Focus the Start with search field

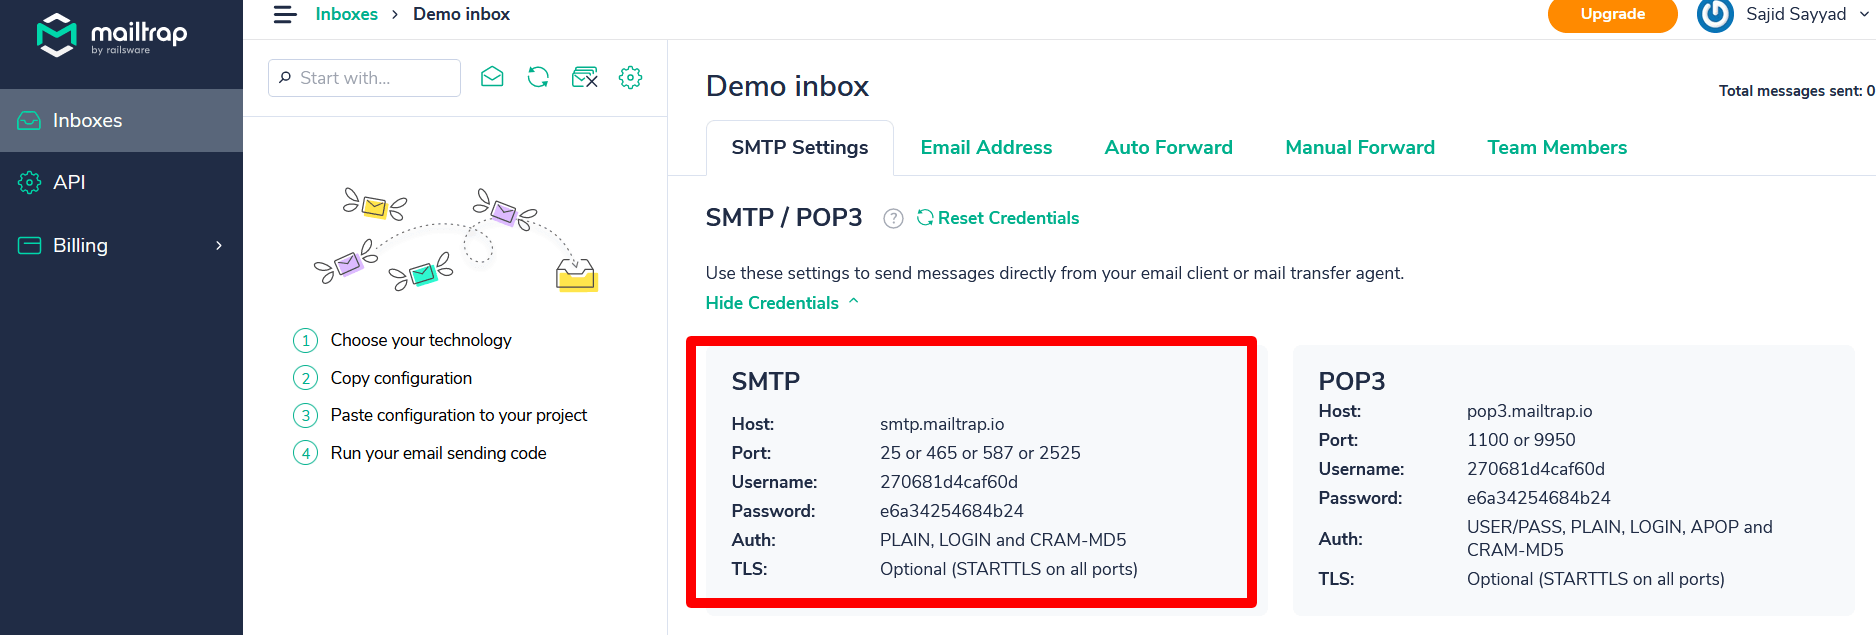click(364, 78)
